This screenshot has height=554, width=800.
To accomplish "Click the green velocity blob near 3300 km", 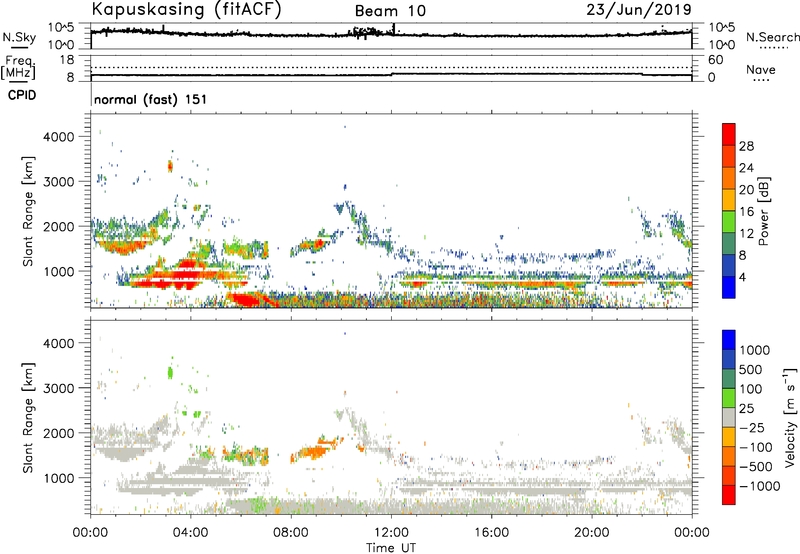I will 170,373.
